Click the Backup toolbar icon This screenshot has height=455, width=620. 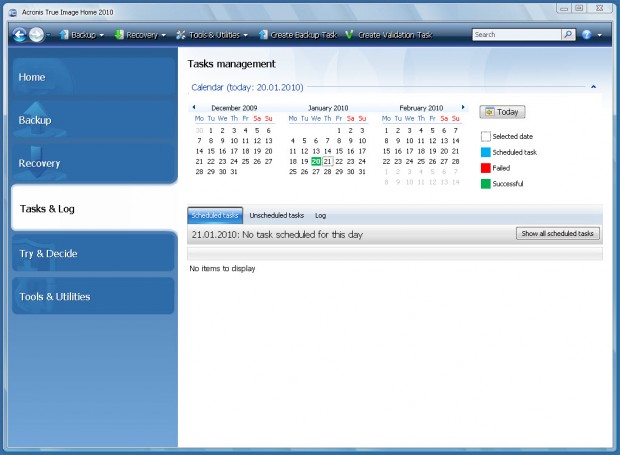coord(64,35)
